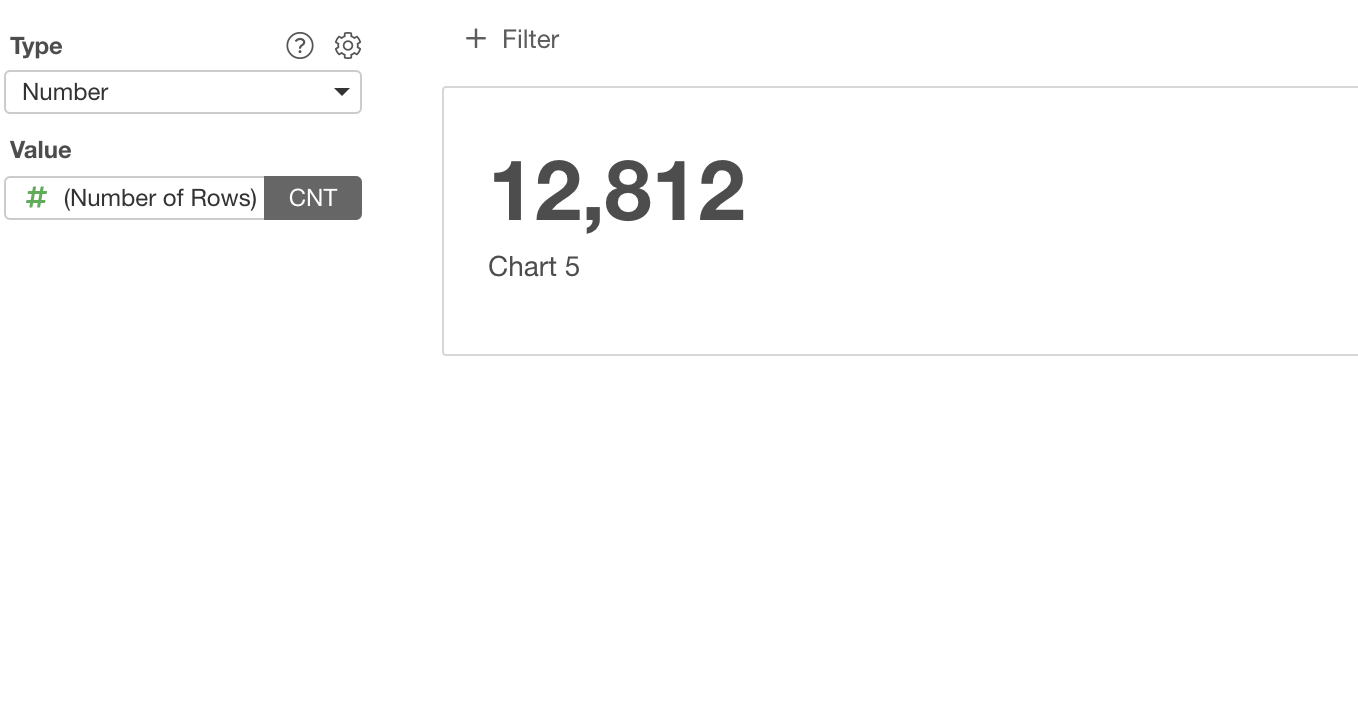The height and width of the screenshot is (722, 1358).
Task: Expand the Type dropdown caret arrow
Action: coord(341,92)
